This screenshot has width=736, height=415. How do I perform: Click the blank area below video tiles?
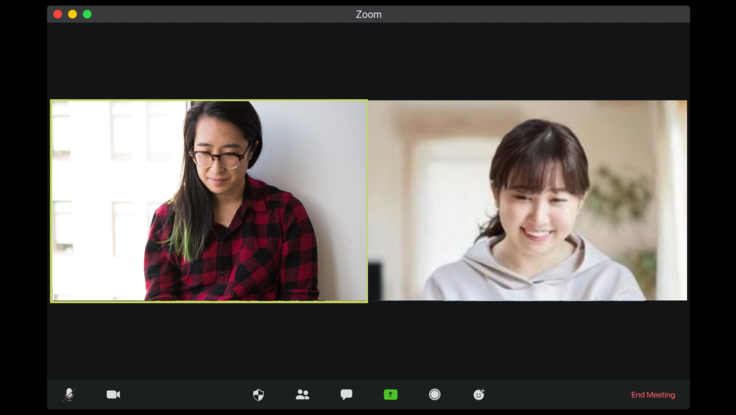pos(368,340)
